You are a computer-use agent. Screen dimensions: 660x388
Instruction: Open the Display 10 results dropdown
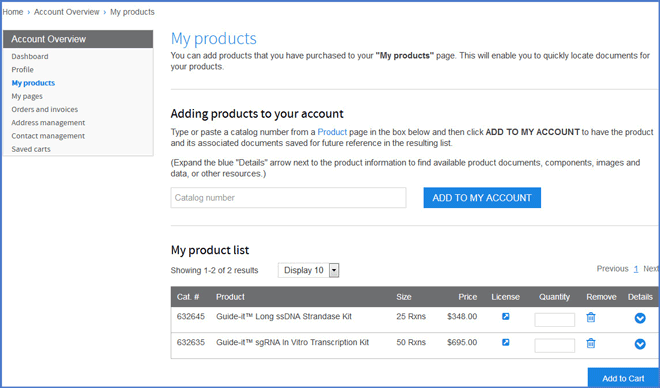pyautogui.click(x=309, y=270)
